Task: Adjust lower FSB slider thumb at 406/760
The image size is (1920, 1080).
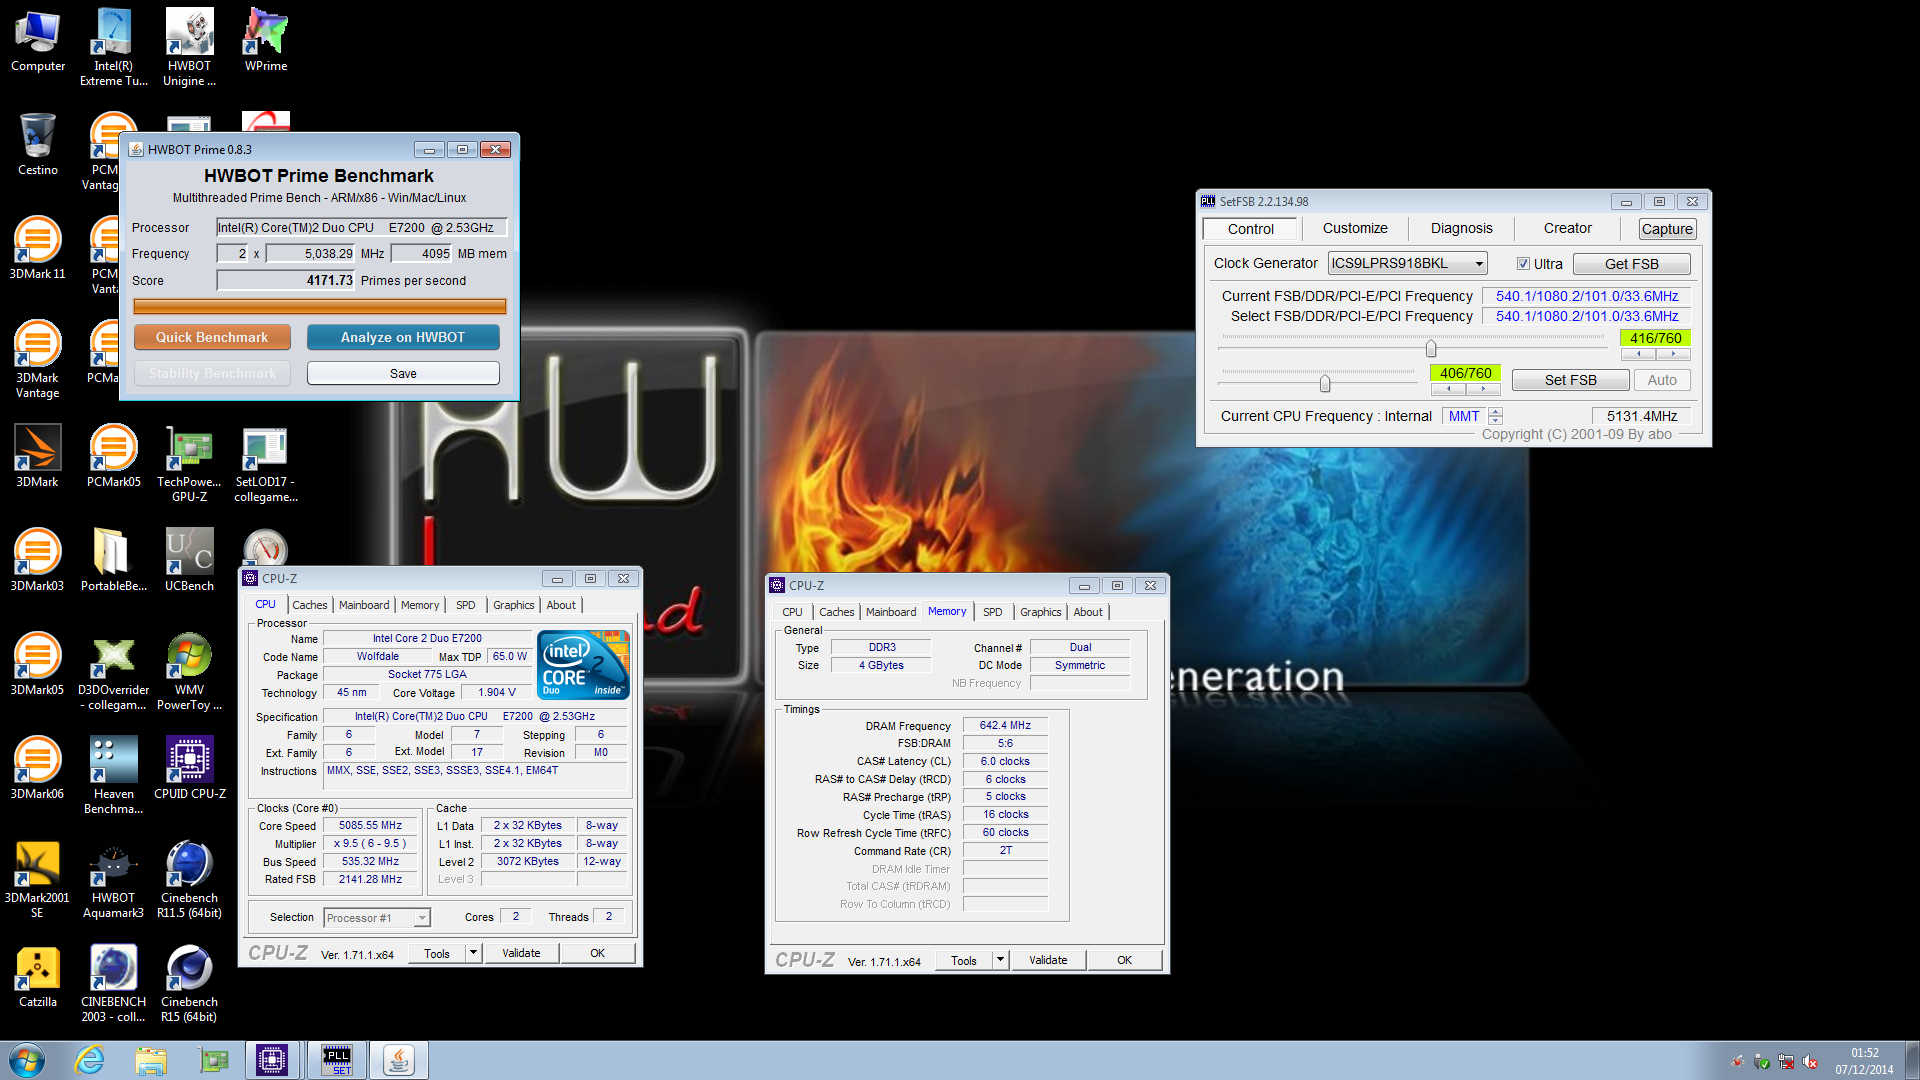Action: [x=1325, y=383]
